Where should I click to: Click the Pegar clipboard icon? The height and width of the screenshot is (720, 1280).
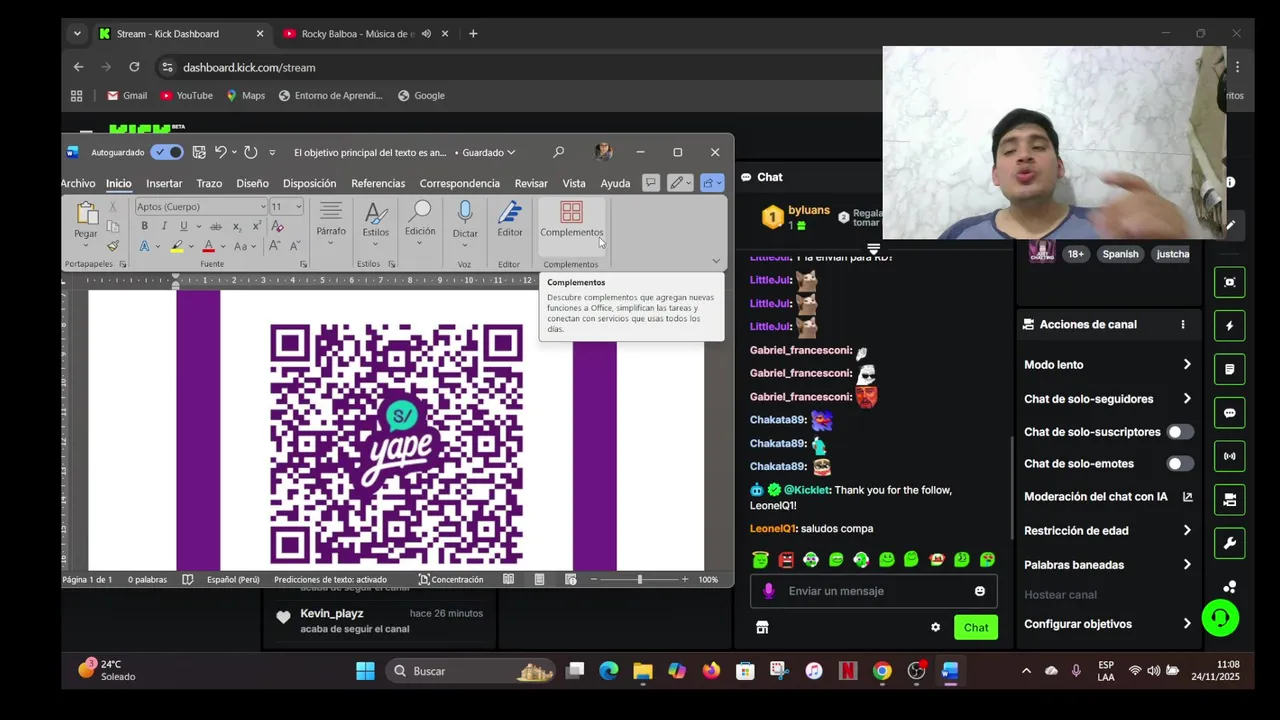tap(86, 213)
